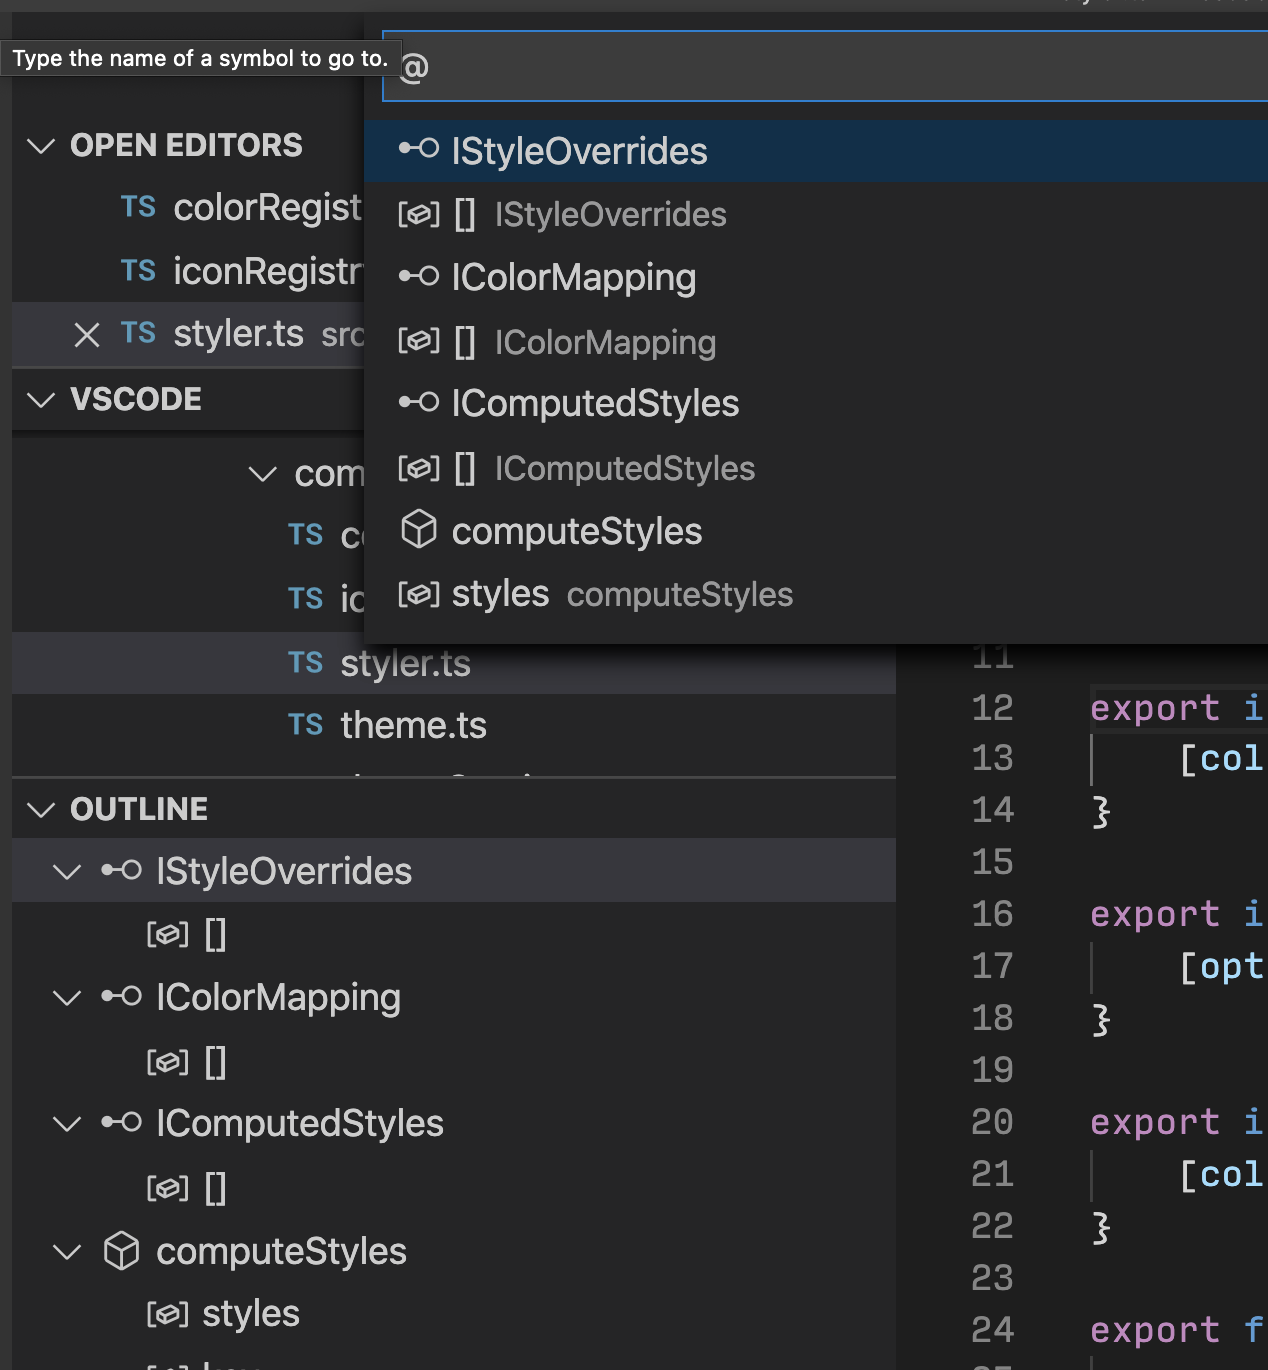Click line number 24 in editor gutter
This screenshot has height=1370, width=1268.
coord(992,1330)
